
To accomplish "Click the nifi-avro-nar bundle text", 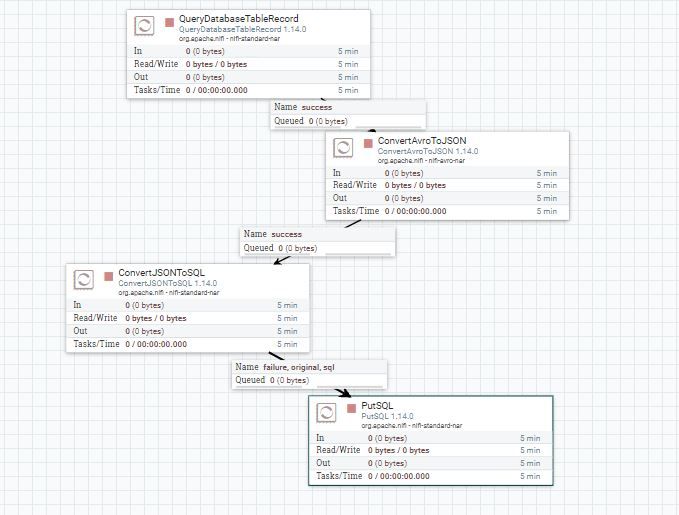I will click(446, 160).
